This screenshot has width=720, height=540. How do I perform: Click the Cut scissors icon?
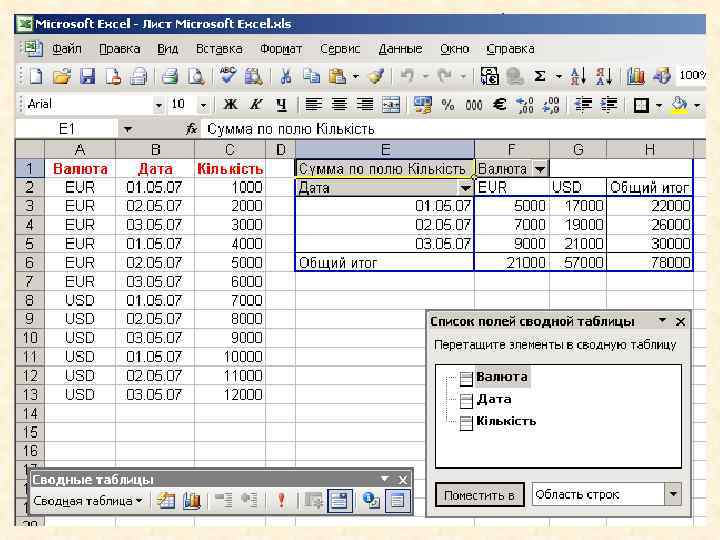coord(286,76)
